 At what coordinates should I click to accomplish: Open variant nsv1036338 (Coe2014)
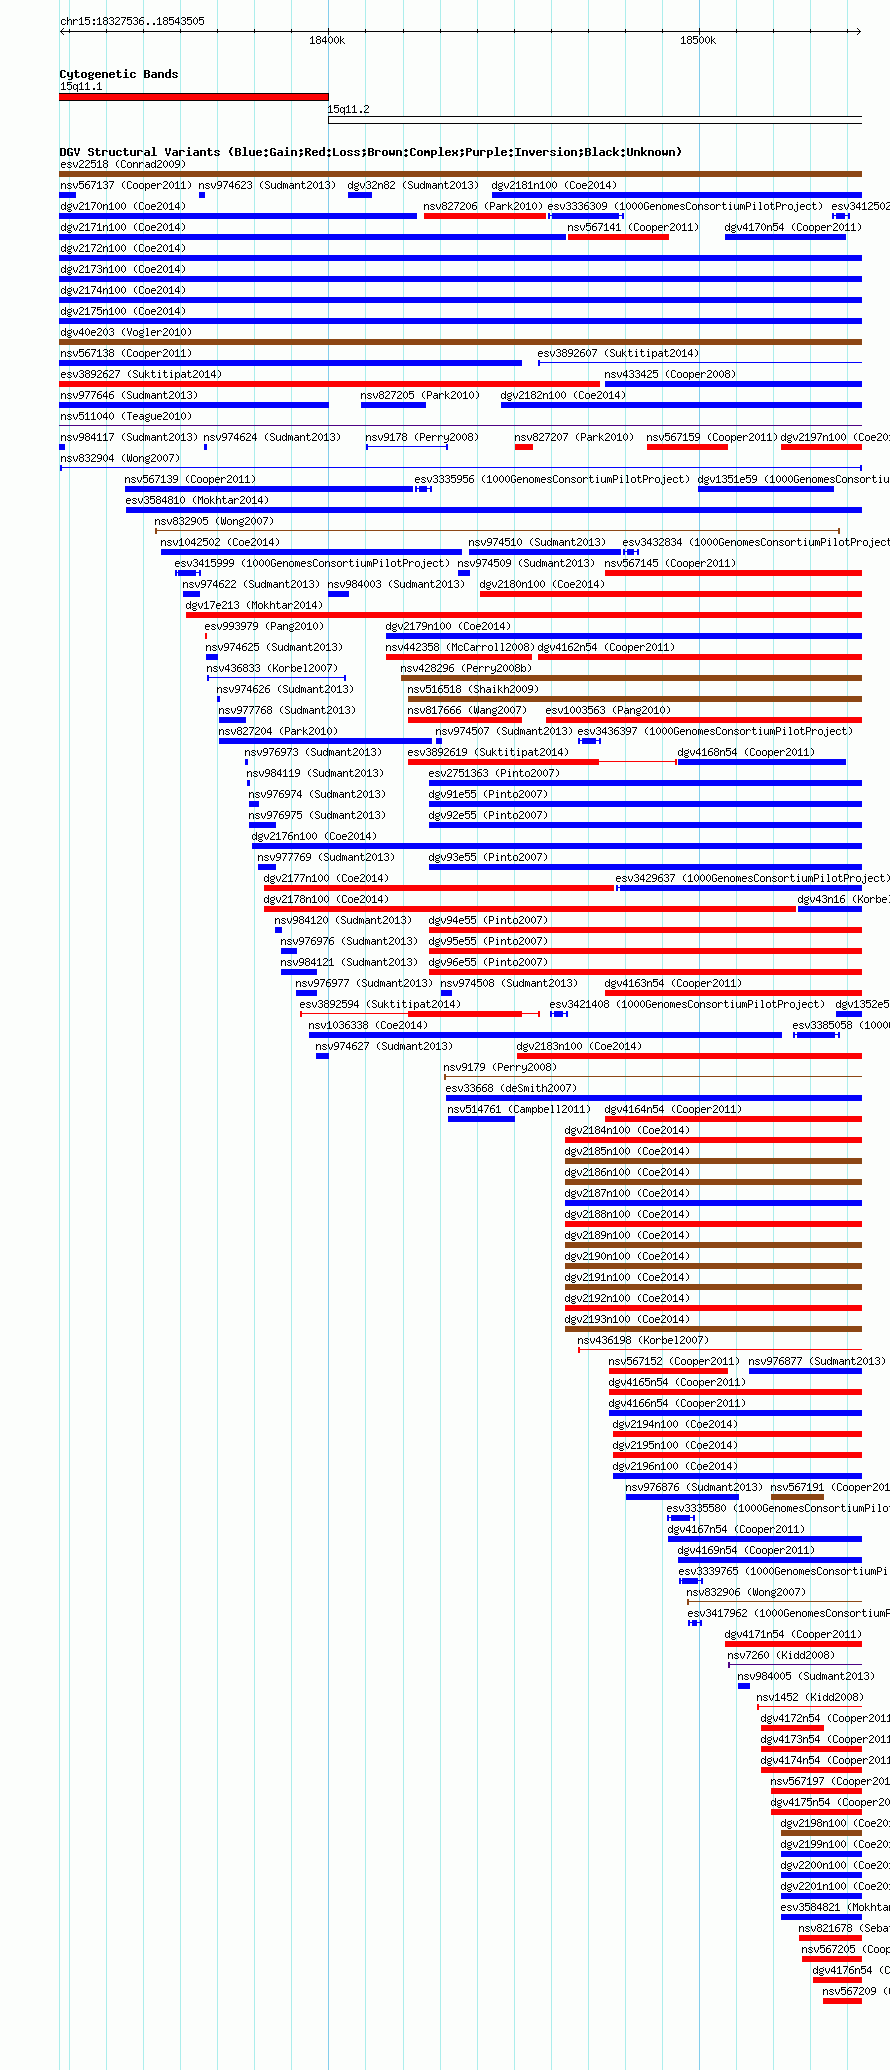[x=369, y=1025]
